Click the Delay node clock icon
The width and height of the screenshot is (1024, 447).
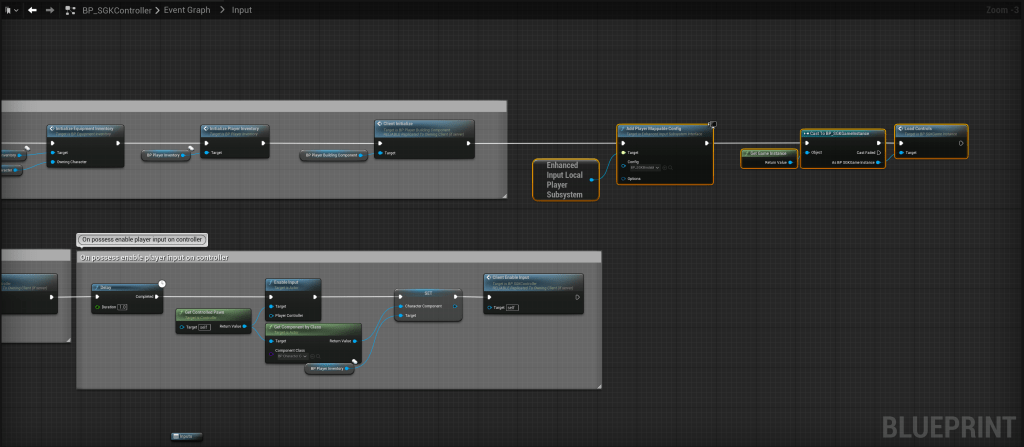coord(162,284)
